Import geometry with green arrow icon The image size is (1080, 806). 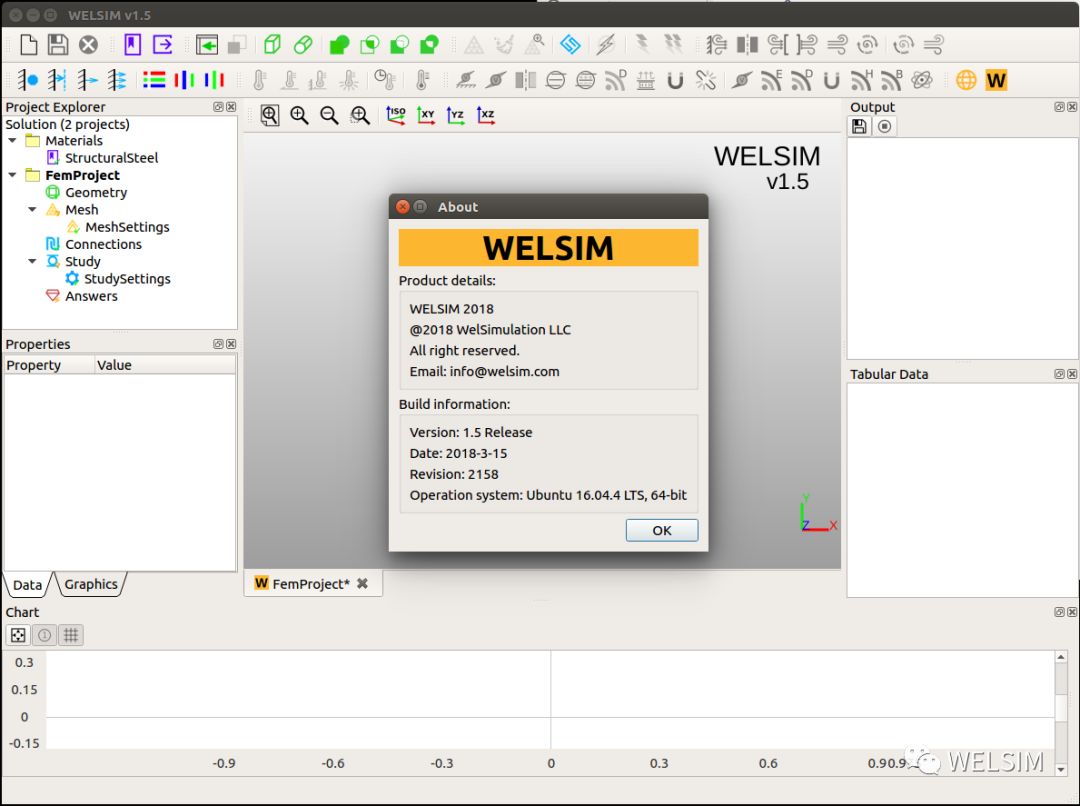207,45
